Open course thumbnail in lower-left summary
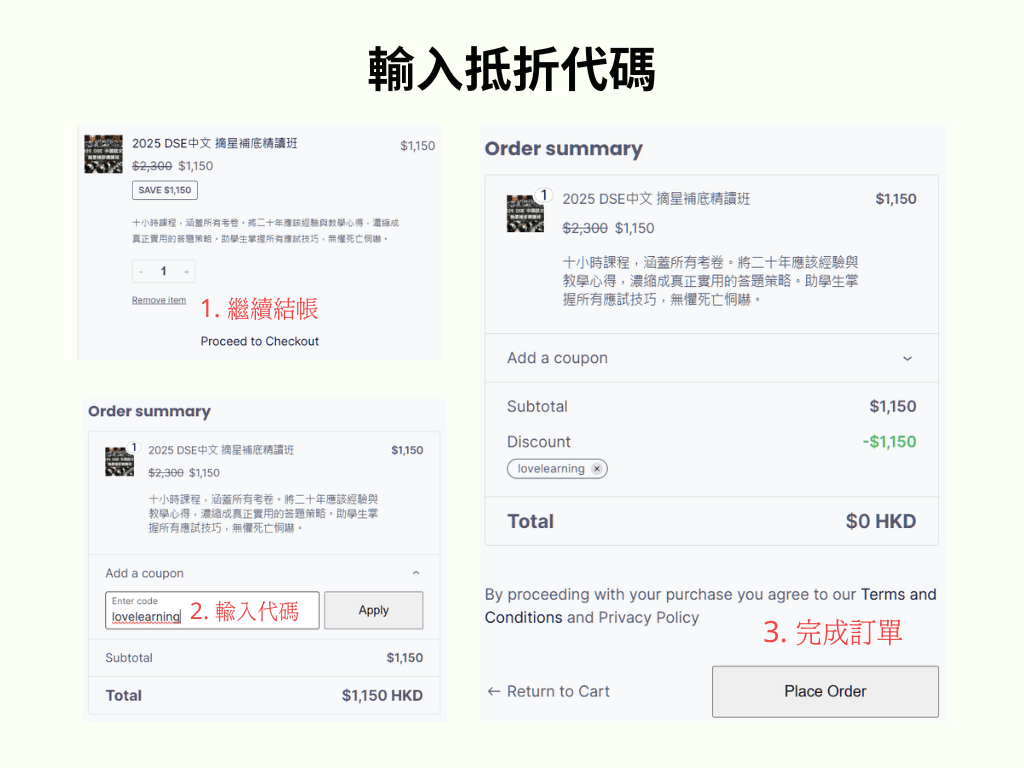 [x=120, y=462]
